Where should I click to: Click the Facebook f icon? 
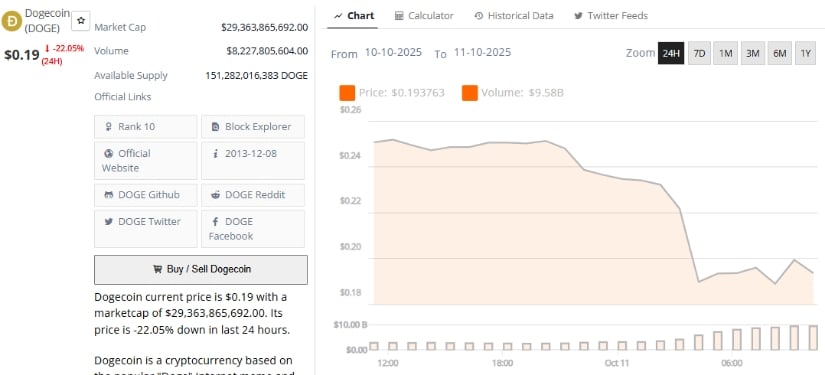pyautogui.click(x=216, y=221)
